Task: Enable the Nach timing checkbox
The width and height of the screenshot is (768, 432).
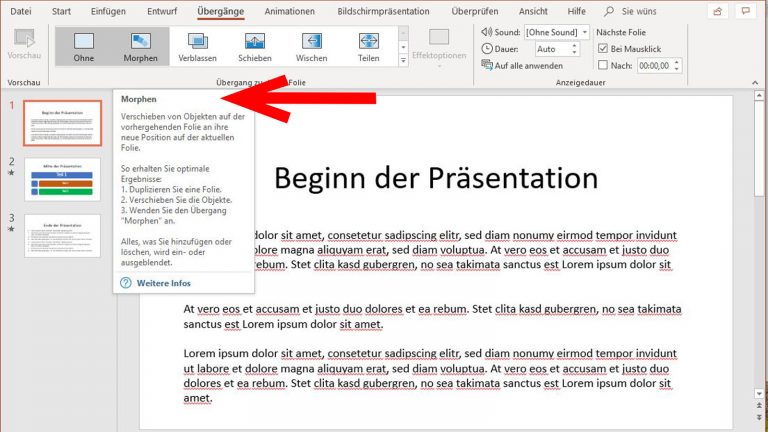Action: tap(603, 65)
